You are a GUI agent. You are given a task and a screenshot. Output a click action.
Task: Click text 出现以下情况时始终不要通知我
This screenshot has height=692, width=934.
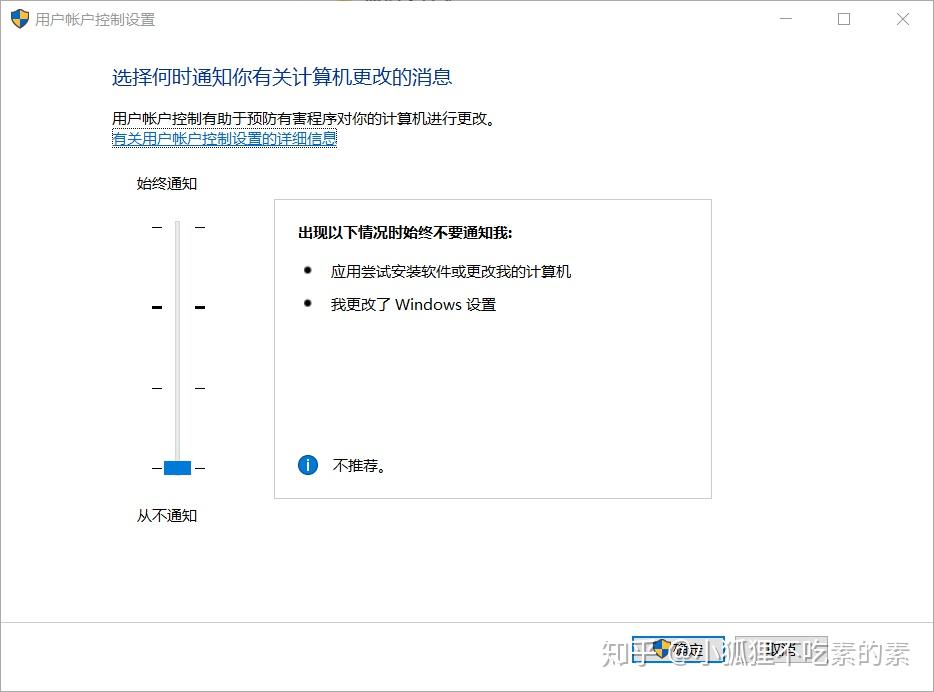click(x=405, y=232)
